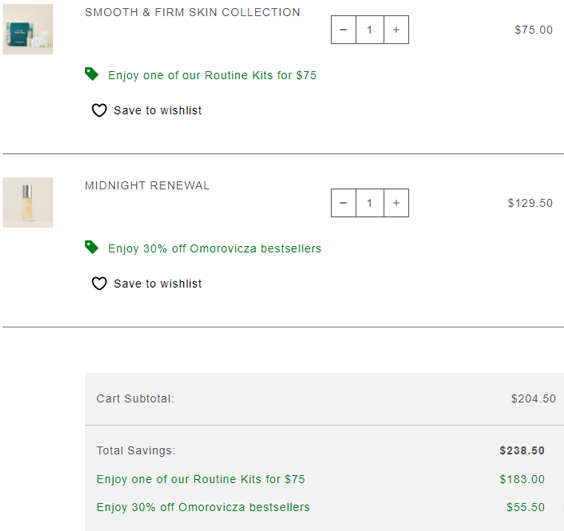This screenshot has width=564, height=531.
Task: Click Routine Kits offer in Total Savings summary
Action: click(x=201, y=479)
